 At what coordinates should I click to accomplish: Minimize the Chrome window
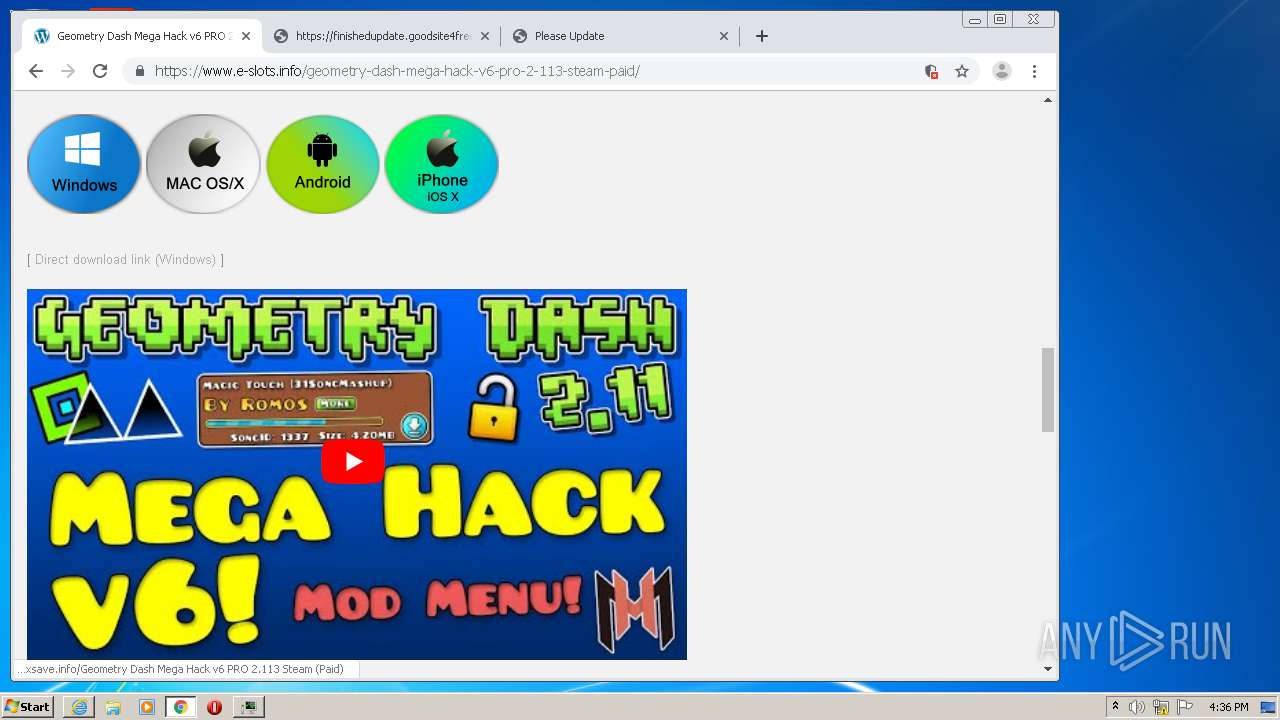pyautogui.click(x=975, y=19)
